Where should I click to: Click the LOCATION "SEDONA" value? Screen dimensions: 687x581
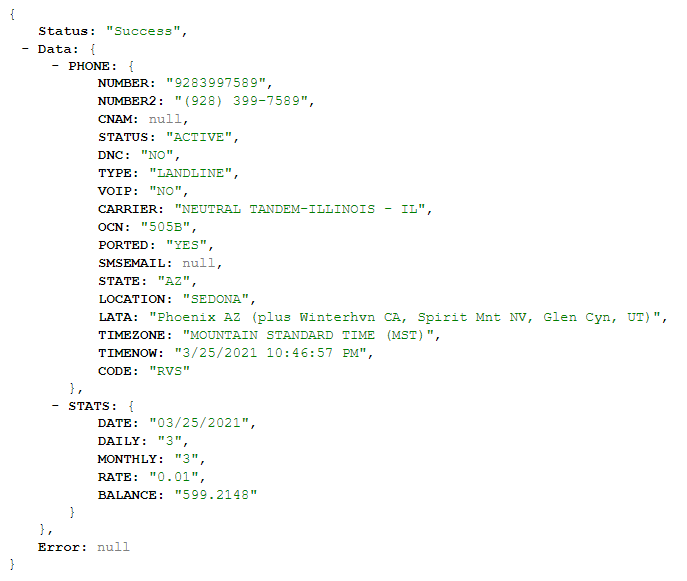click(x=216, y=299)
